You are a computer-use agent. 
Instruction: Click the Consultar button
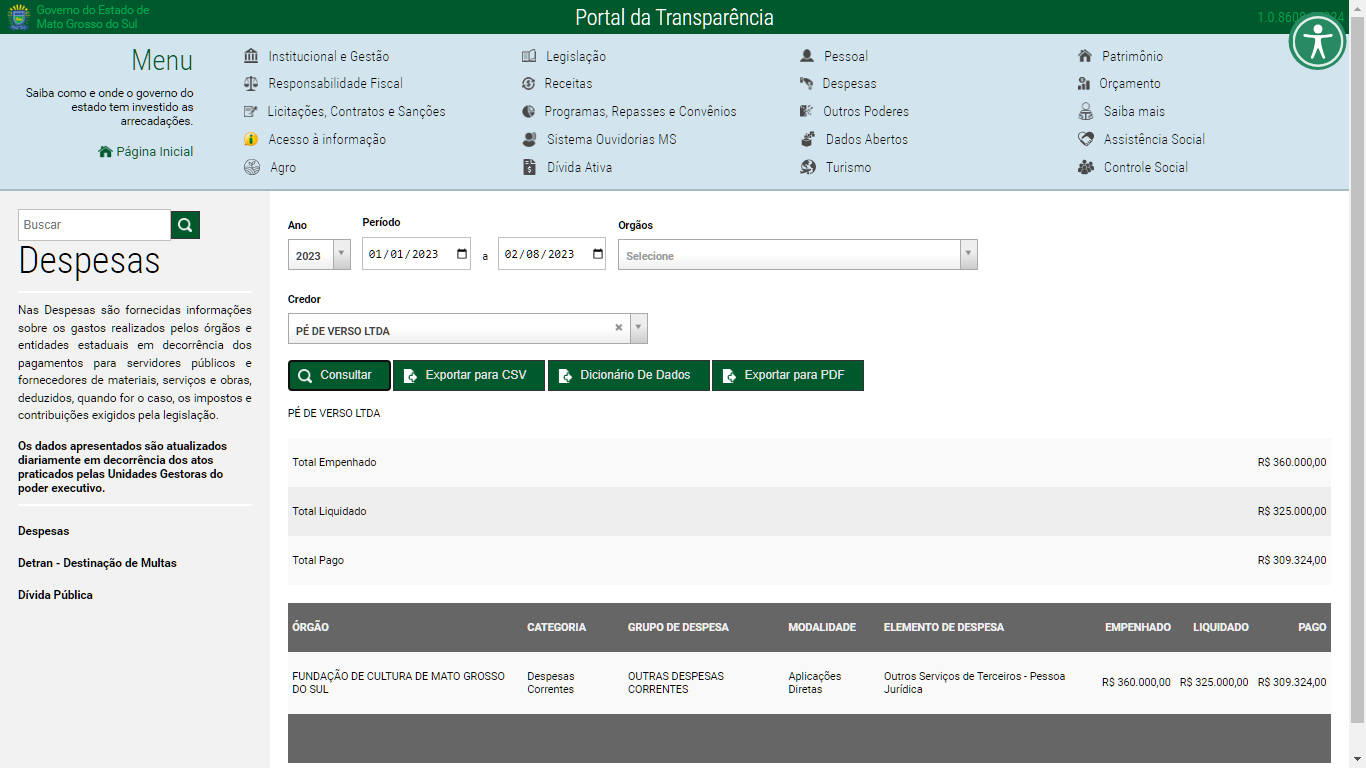pos(339,375)
